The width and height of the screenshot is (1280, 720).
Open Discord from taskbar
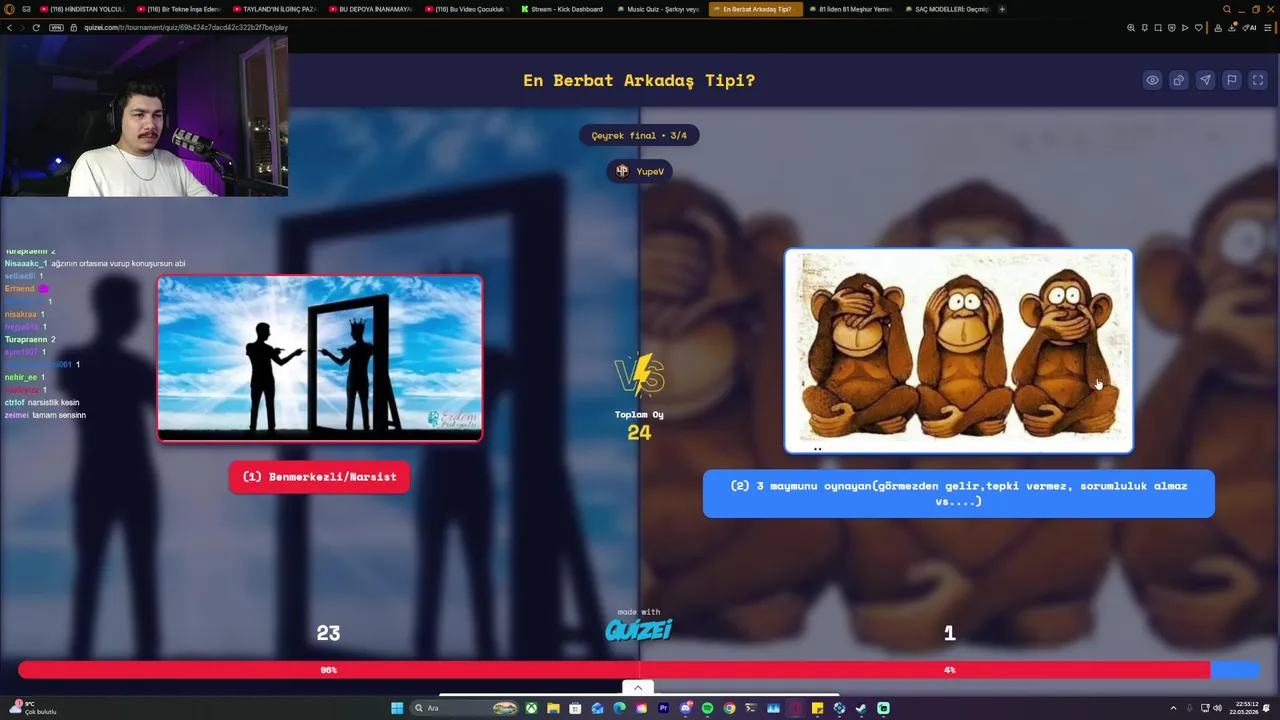(x=685, y=708)
